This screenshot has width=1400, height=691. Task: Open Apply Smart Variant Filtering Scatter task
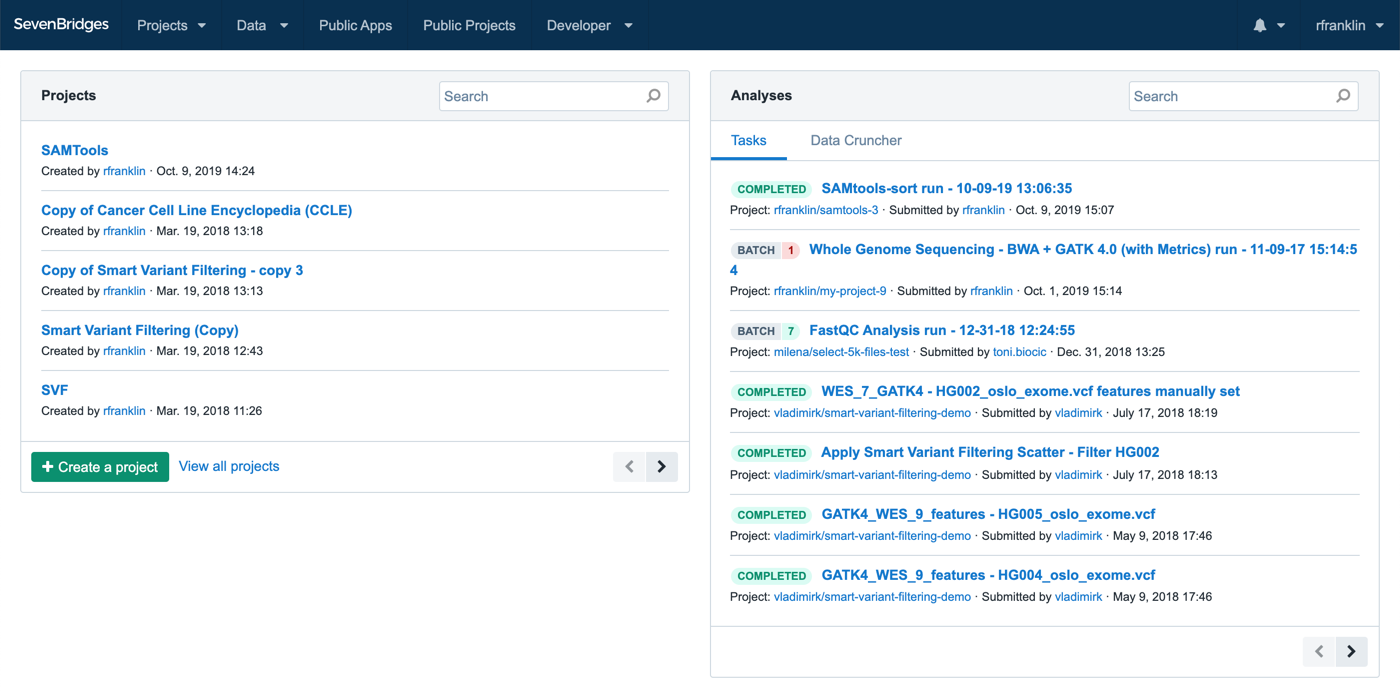[990, 452]
